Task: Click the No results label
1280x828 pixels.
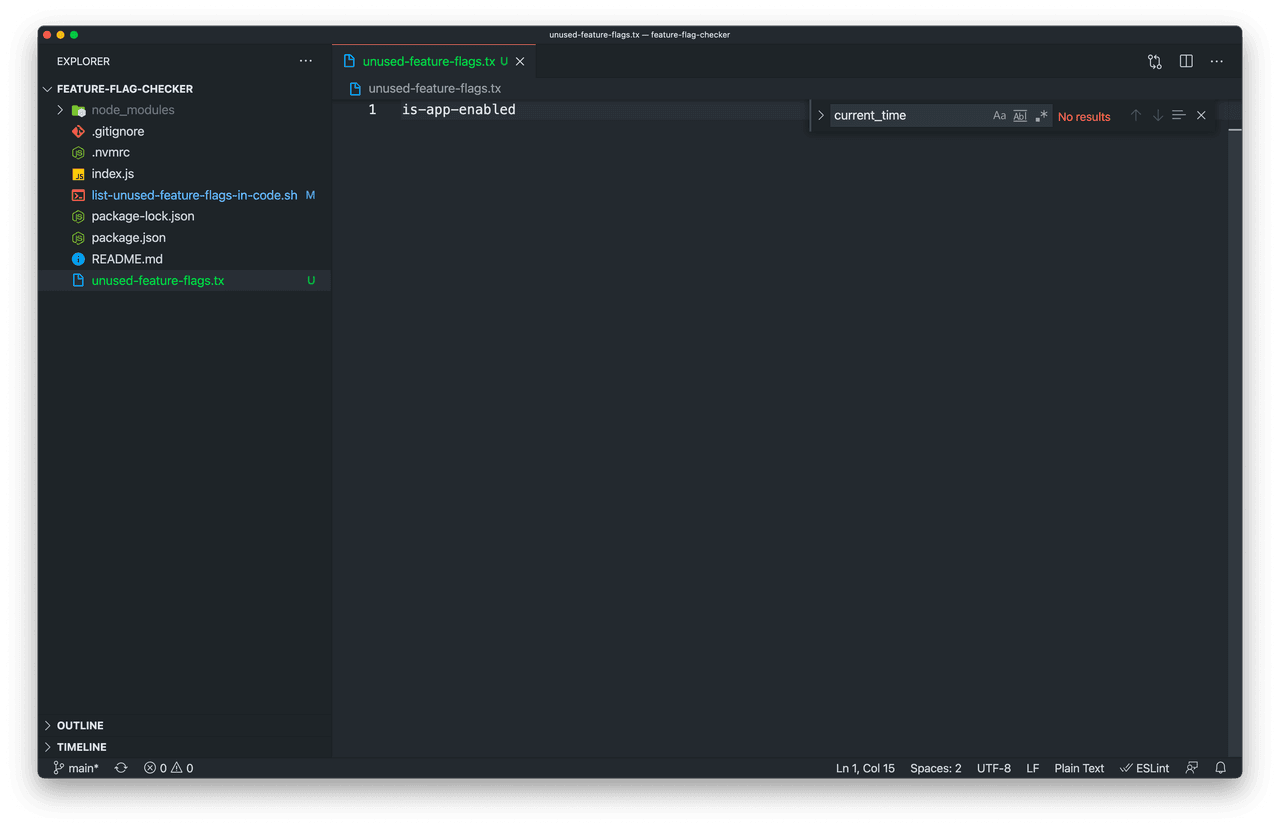Action: tap(1084, 117)
